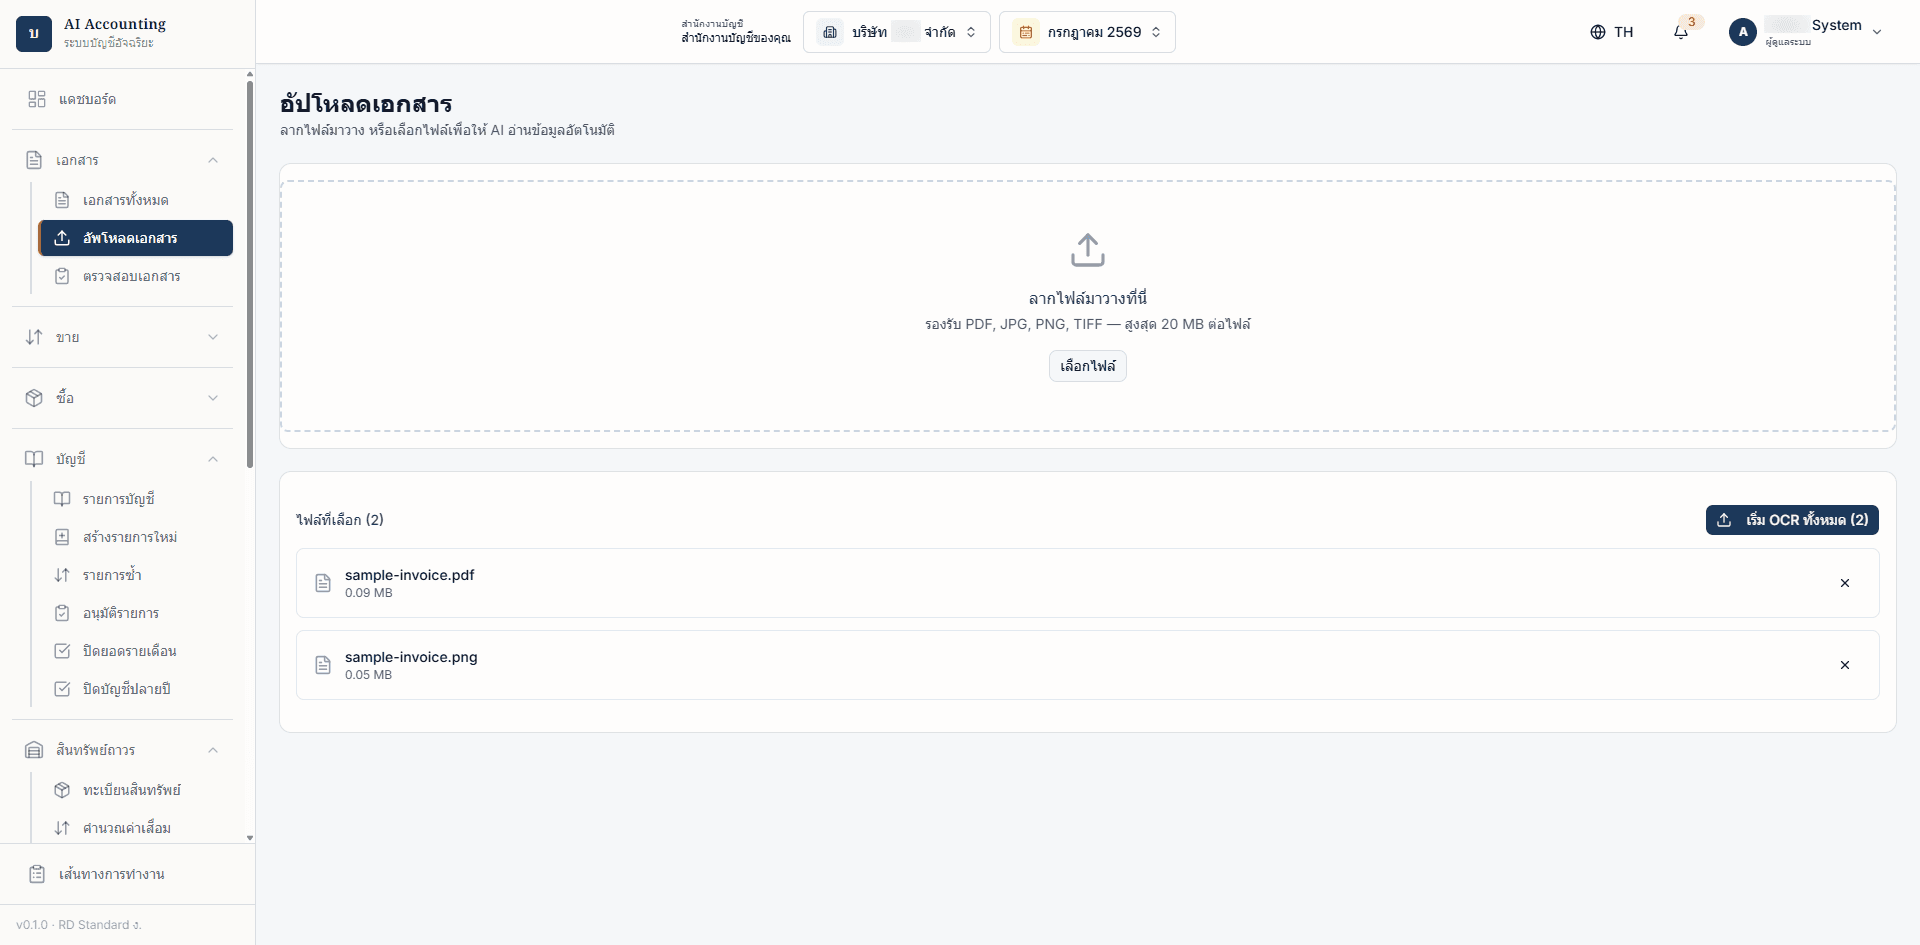The height and width of the screenshot is (945, 1920).
Task: Remove sample-invoice.png from the list
Action: pos(1845,665)
